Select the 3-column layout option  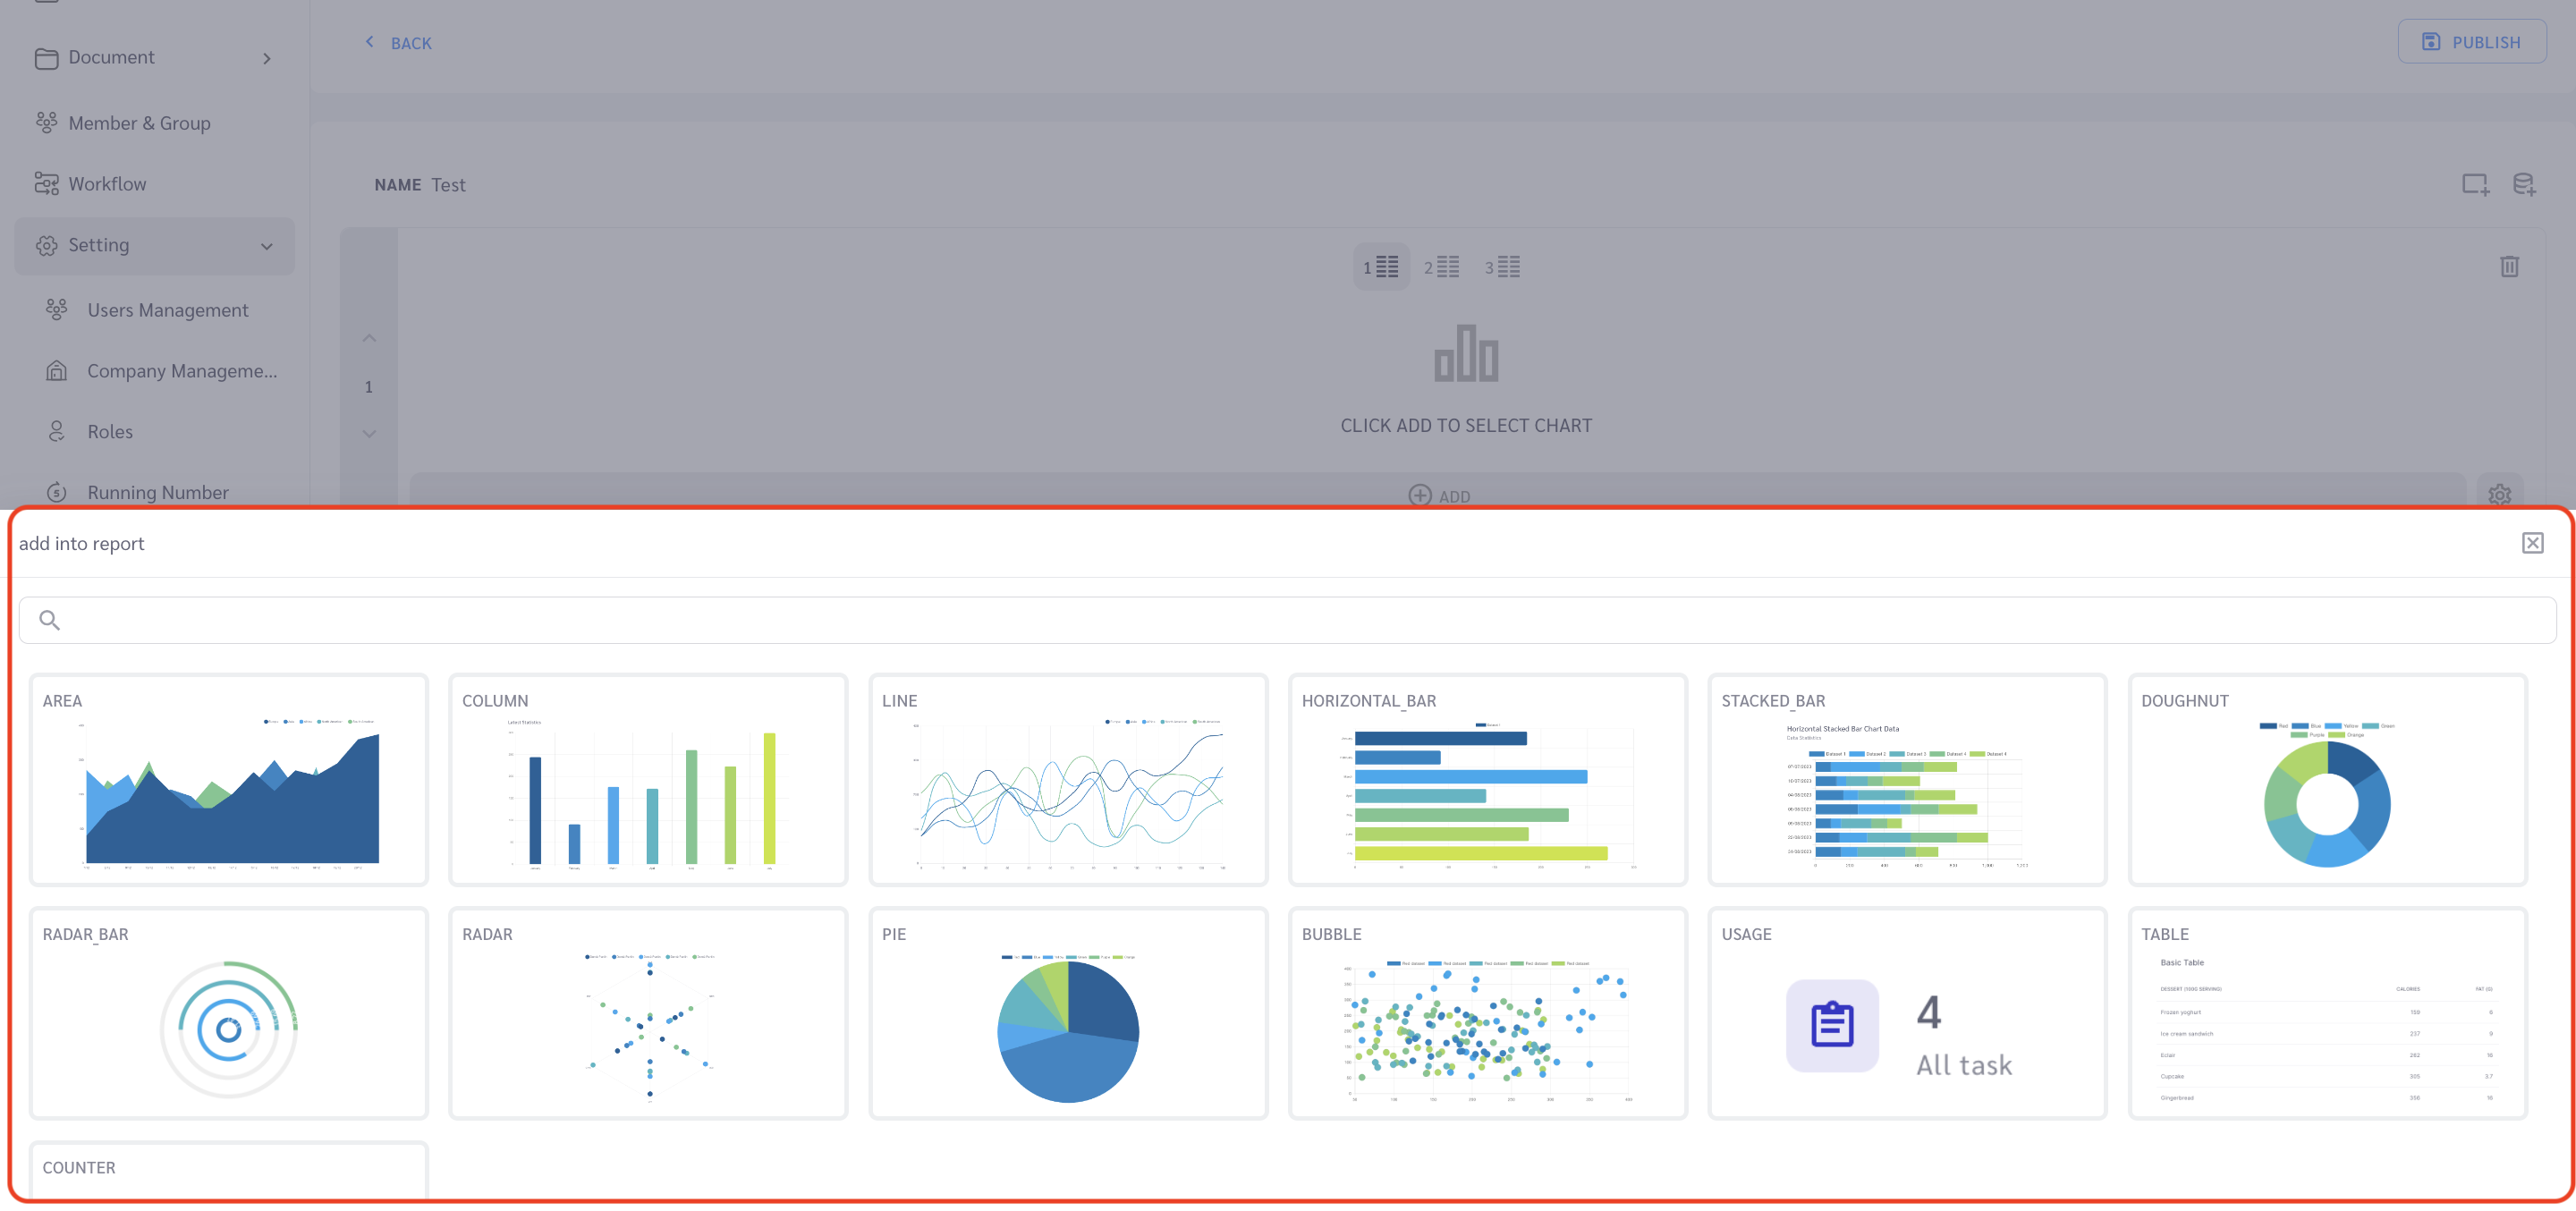pyautogui.click(x=1502, y=267)
